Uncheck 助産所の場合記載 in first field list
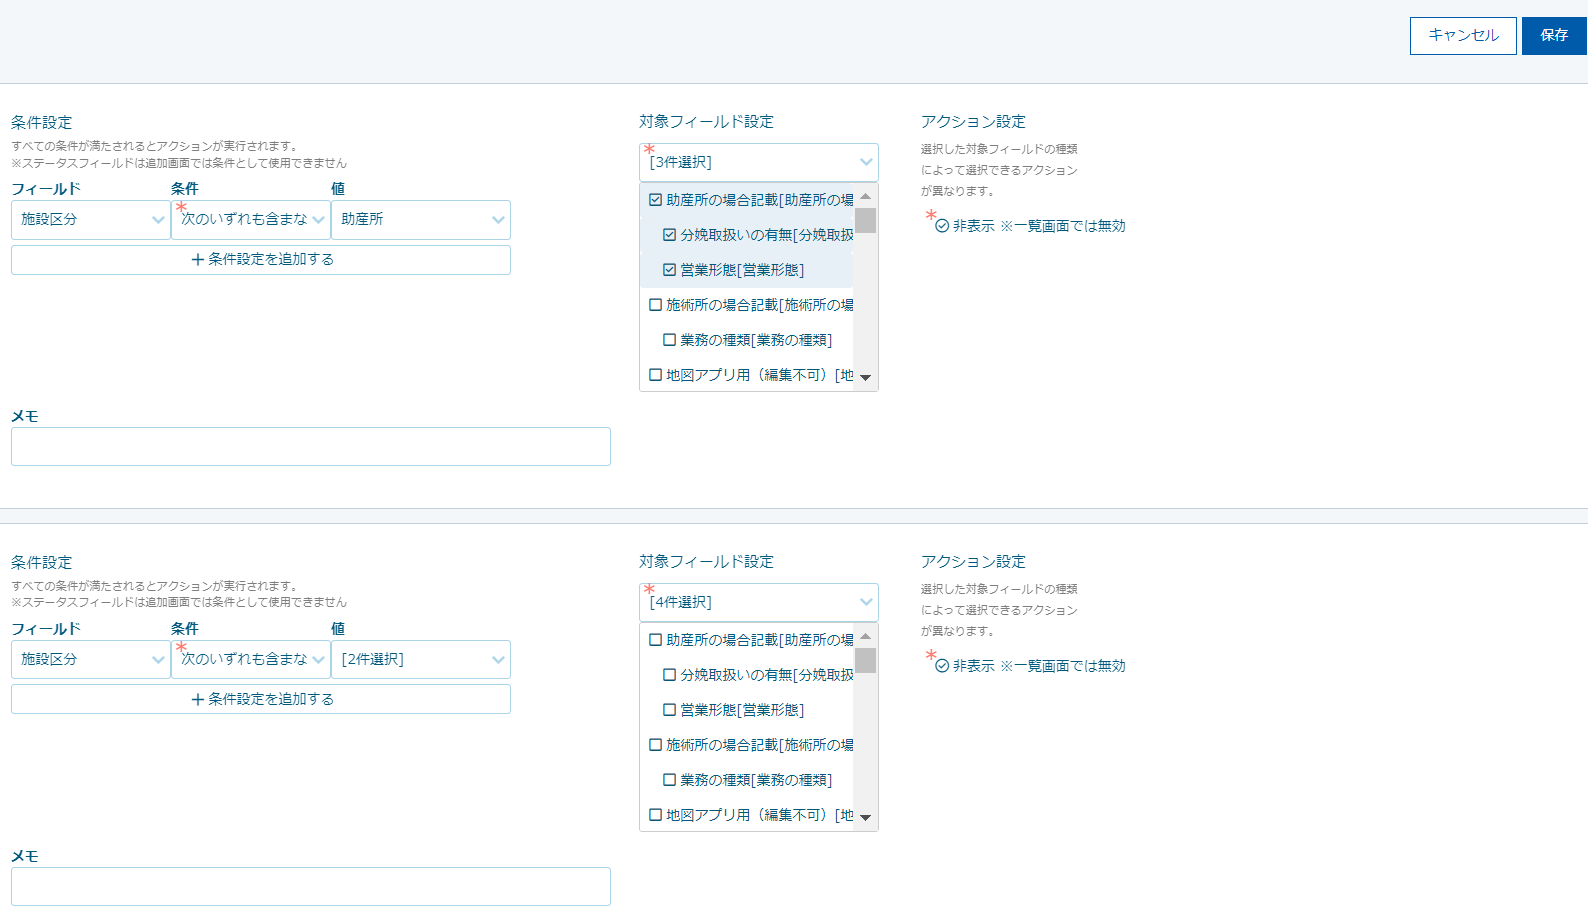 (x=656, y=200)
